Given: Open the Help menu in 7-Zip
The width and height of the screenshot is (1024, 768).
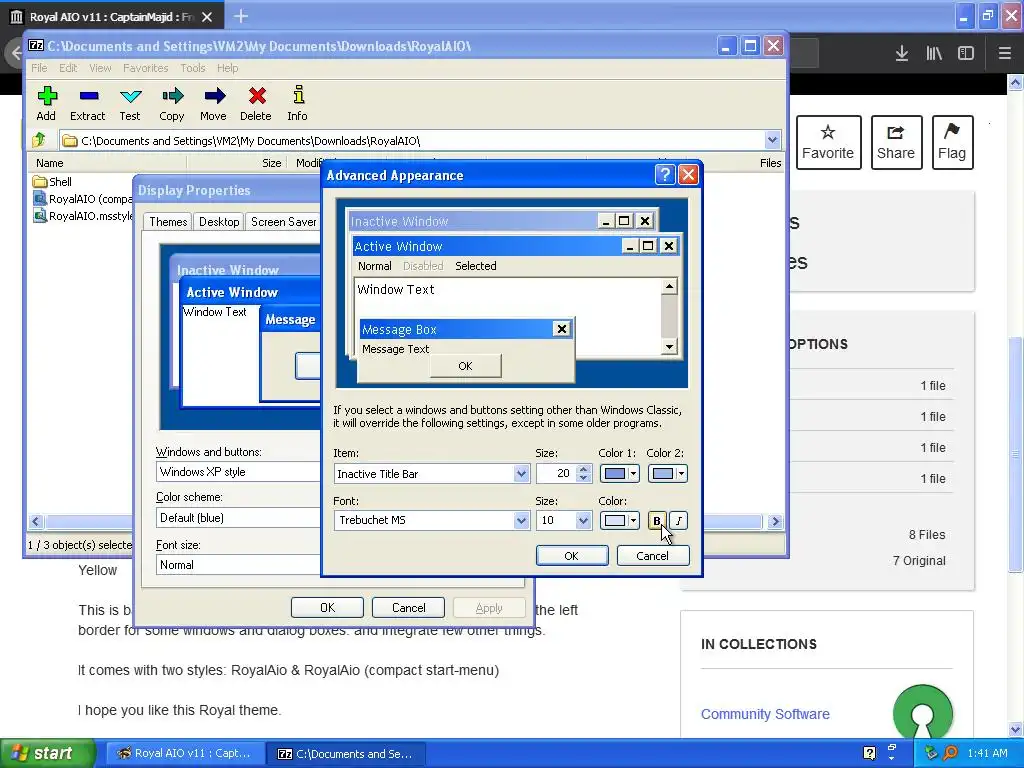Looking at the screenshot, I should [x=227, y=68].
